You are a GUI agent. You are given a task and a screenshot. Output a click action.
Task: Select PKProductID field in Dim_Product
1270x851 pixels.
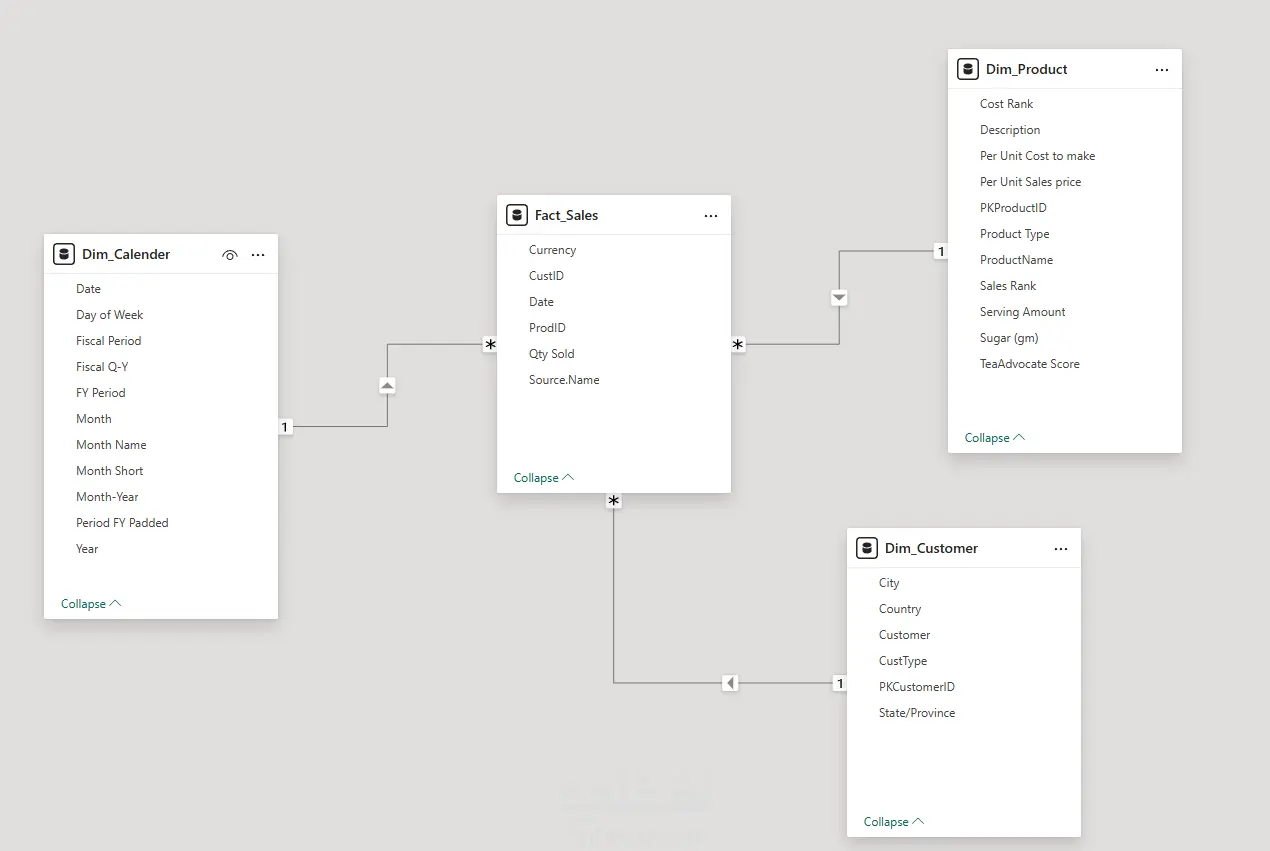point(1013,208)
